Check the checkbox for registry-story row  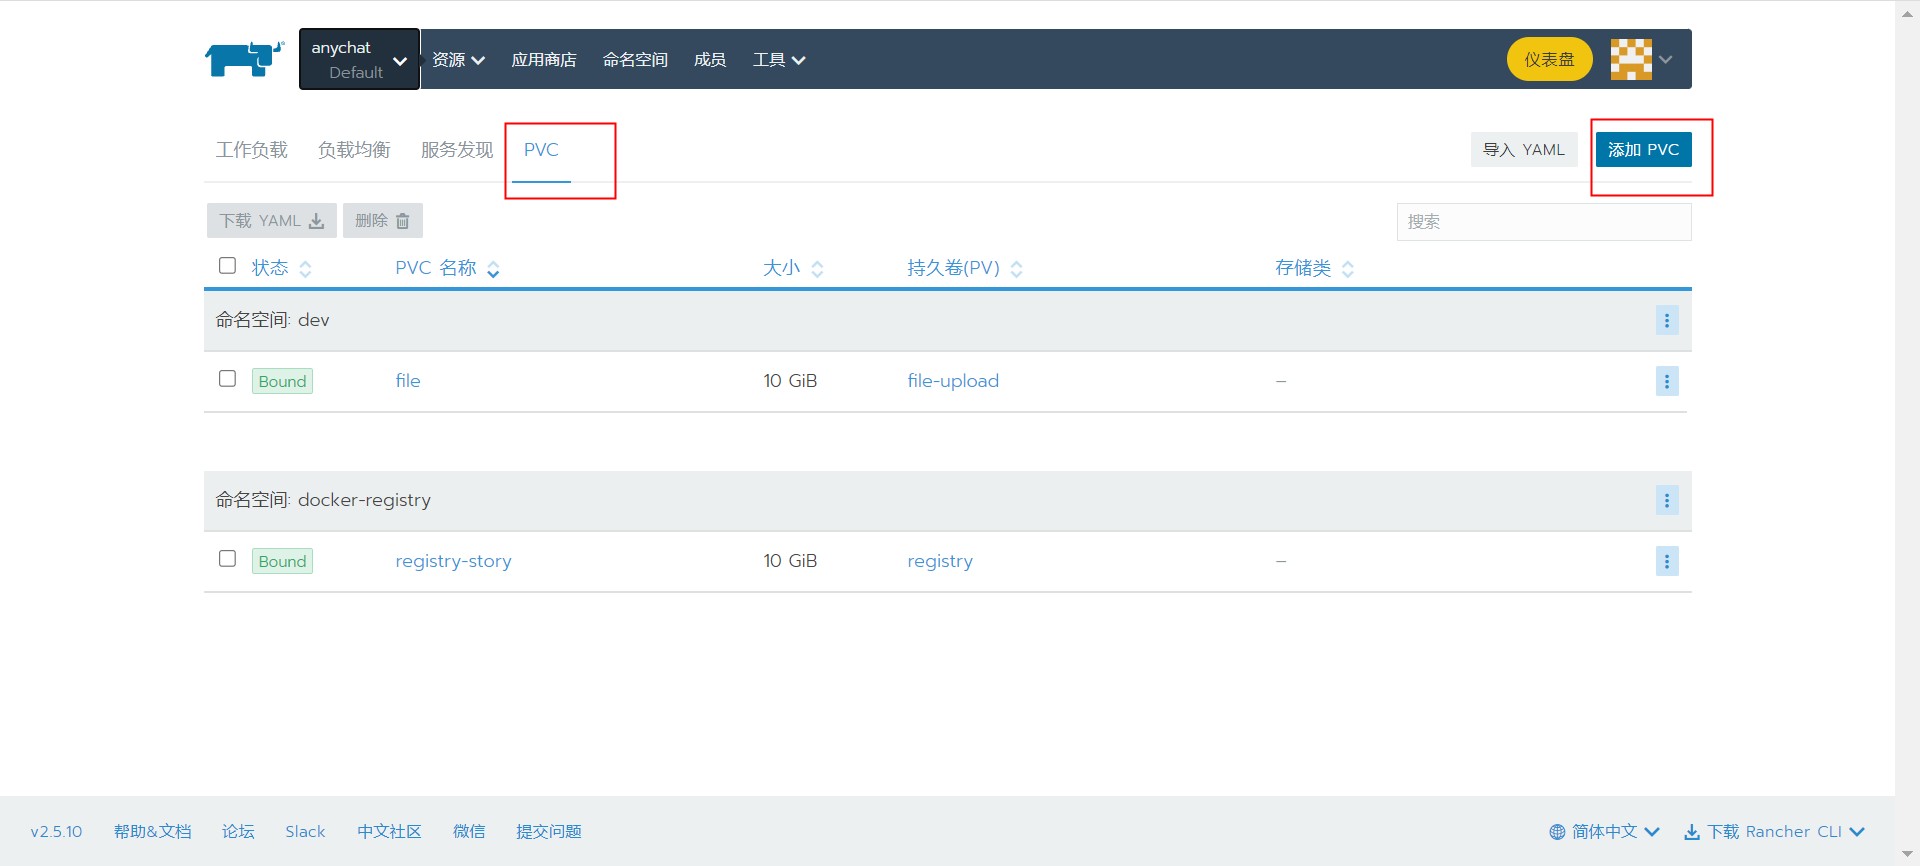227,559
